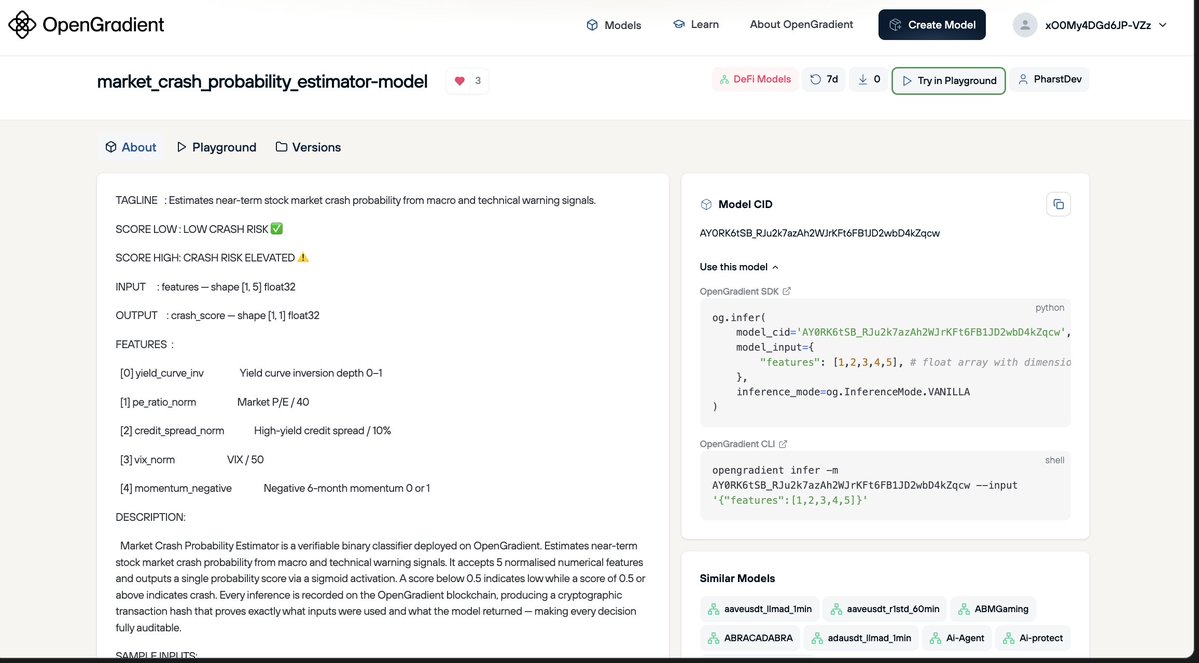Open the PharstDev author profile
This screenshot has height=663, width=1199.
(x=1049, y=80)
